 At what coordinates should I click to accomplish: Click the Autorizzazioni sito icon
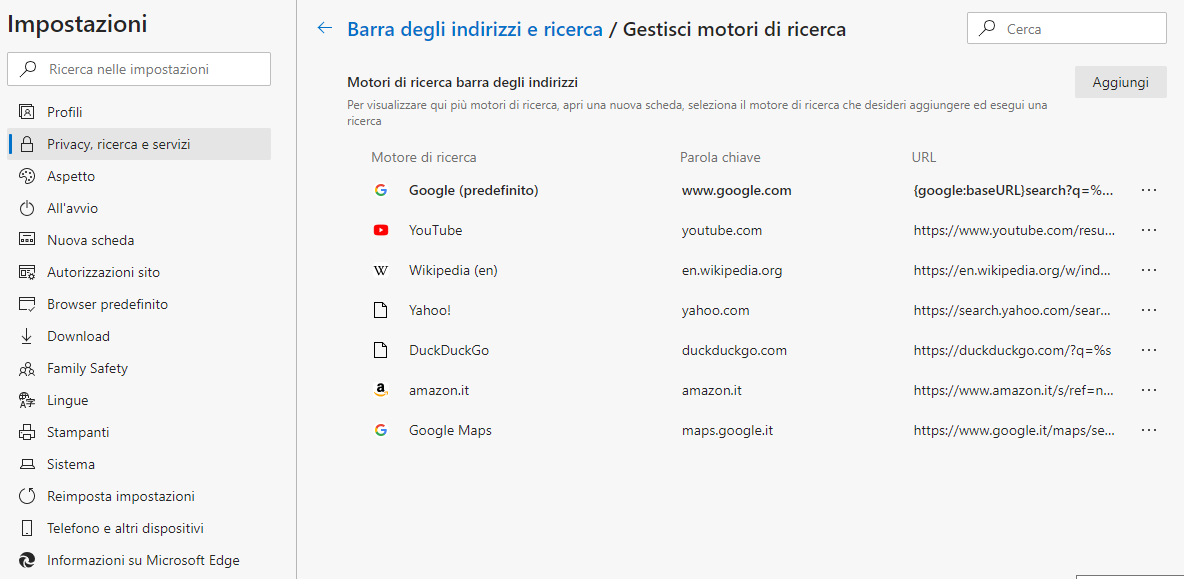[27, 273]
